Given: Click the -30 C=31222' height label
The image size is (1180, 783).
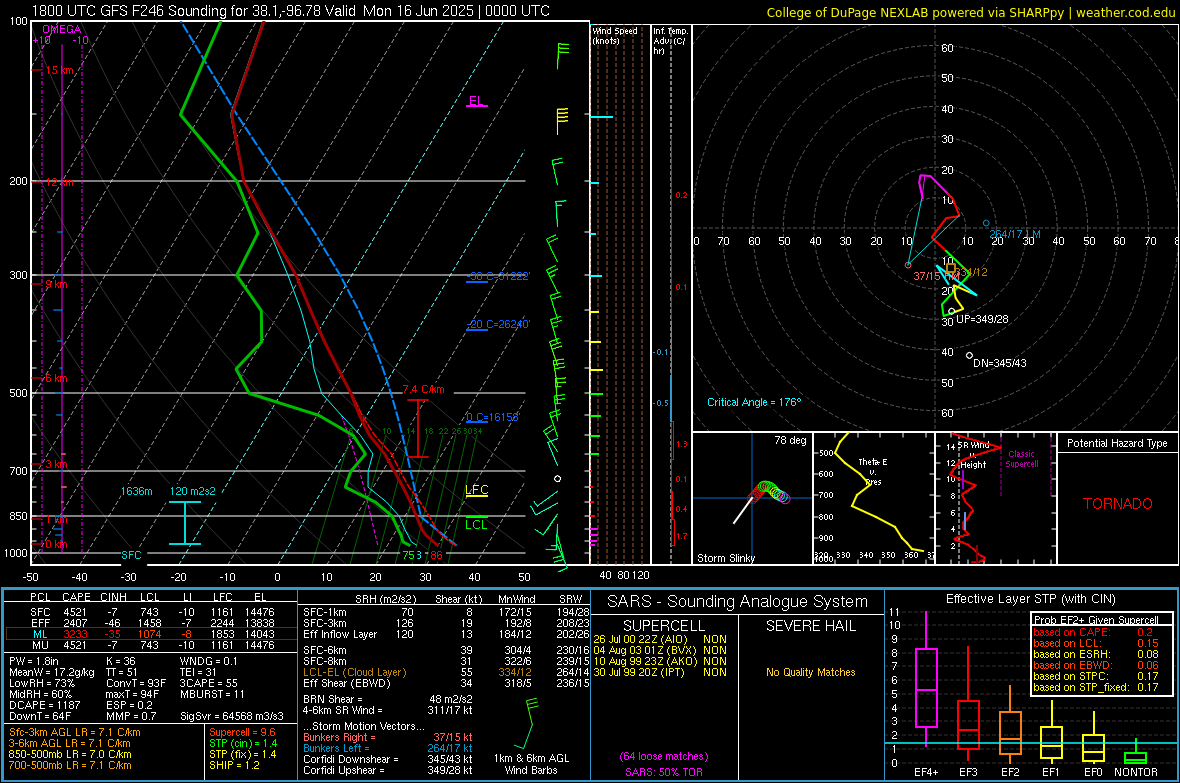Looking at the screenshot, I should coord(498,276).
